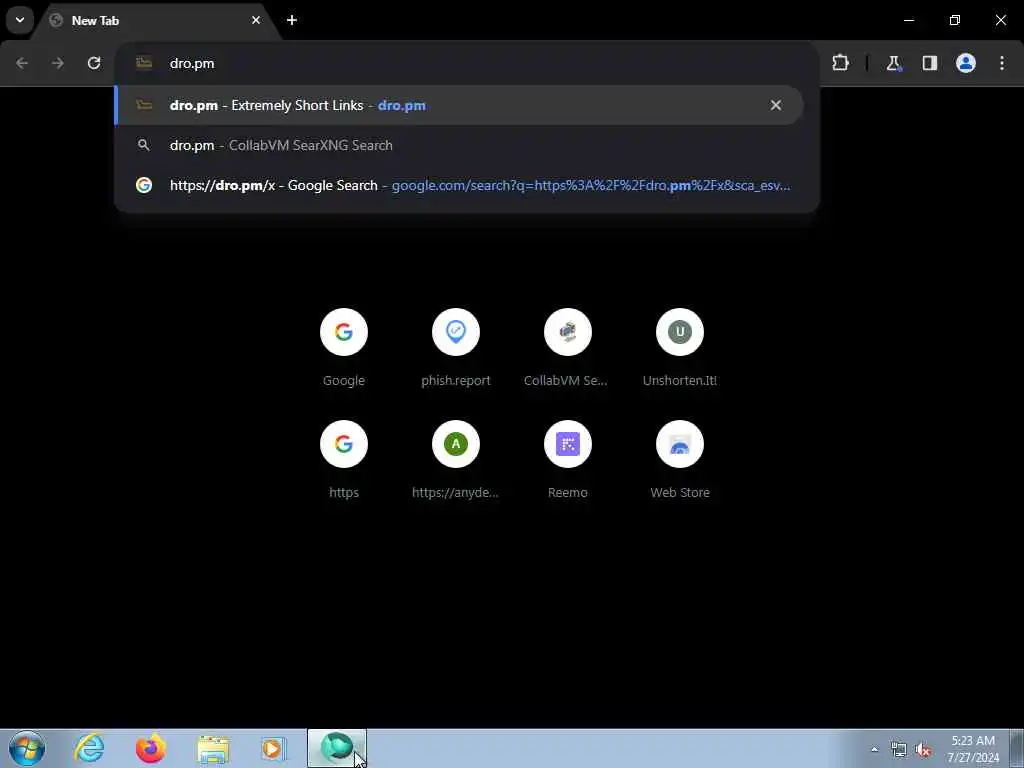The width and height of the screenshot is (1024, 768).
Task: Reload the page
Action: click(94, 63)
